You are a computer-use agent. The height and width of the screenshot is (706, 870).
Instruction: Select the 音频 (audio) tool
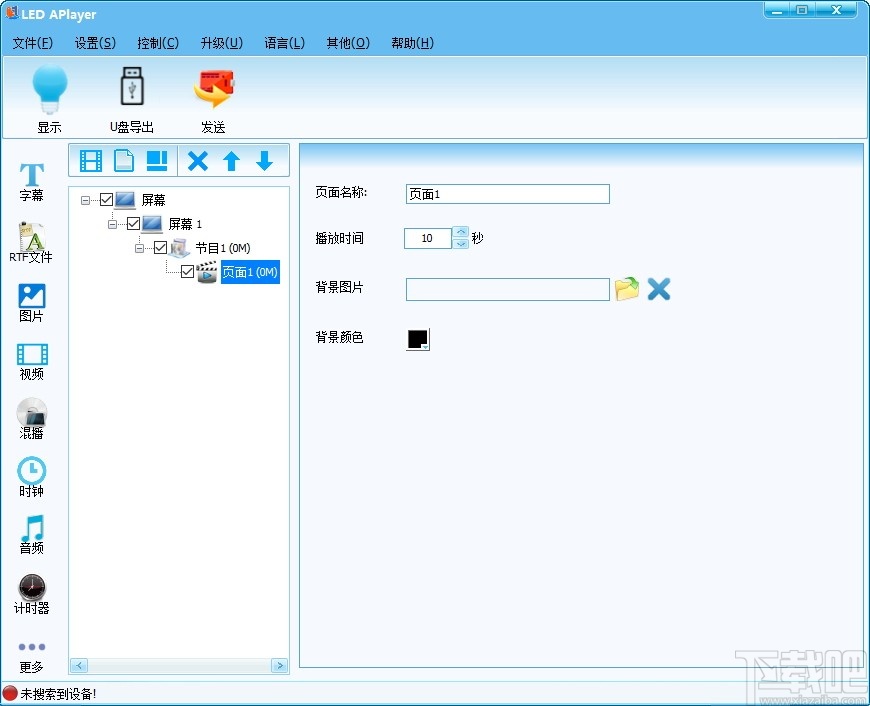pos(31,536)
